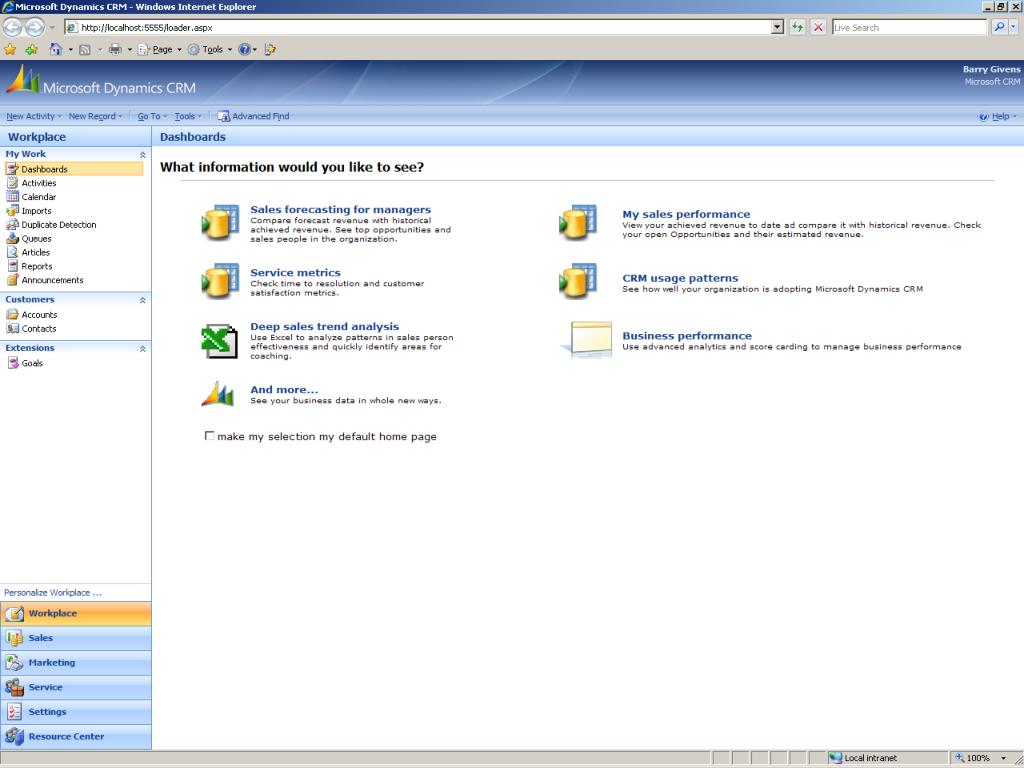
Task: Click the Announcements icon in the sidebar
Action: pyautogui.click(x=12, y=280)
